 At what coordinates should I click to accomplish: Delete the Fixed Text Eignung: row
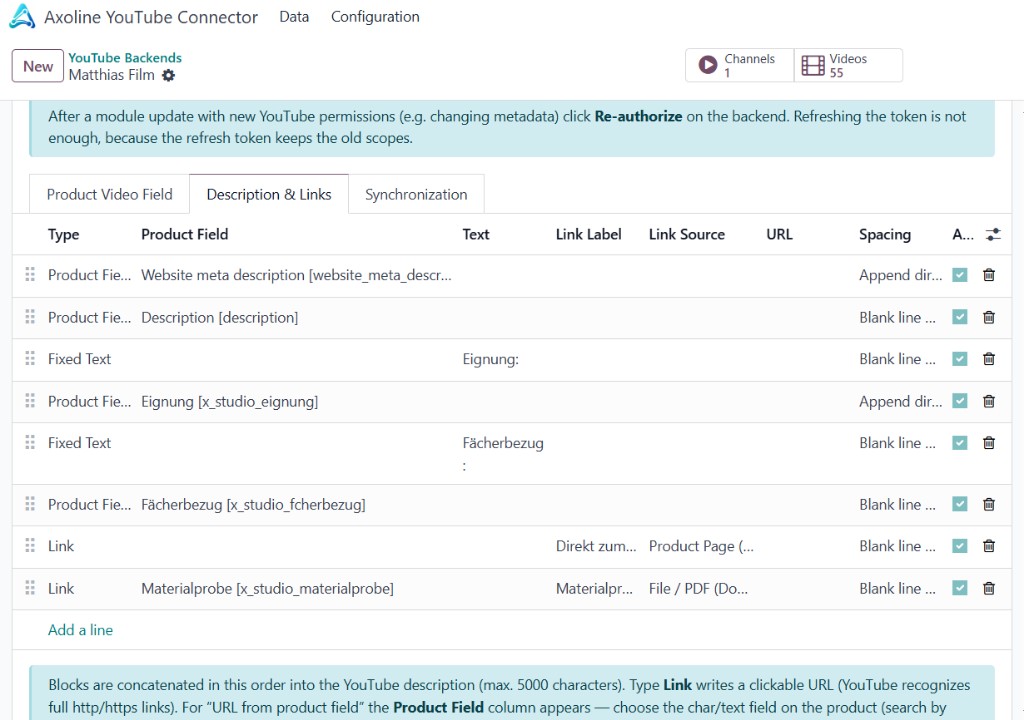coord(989,359)
